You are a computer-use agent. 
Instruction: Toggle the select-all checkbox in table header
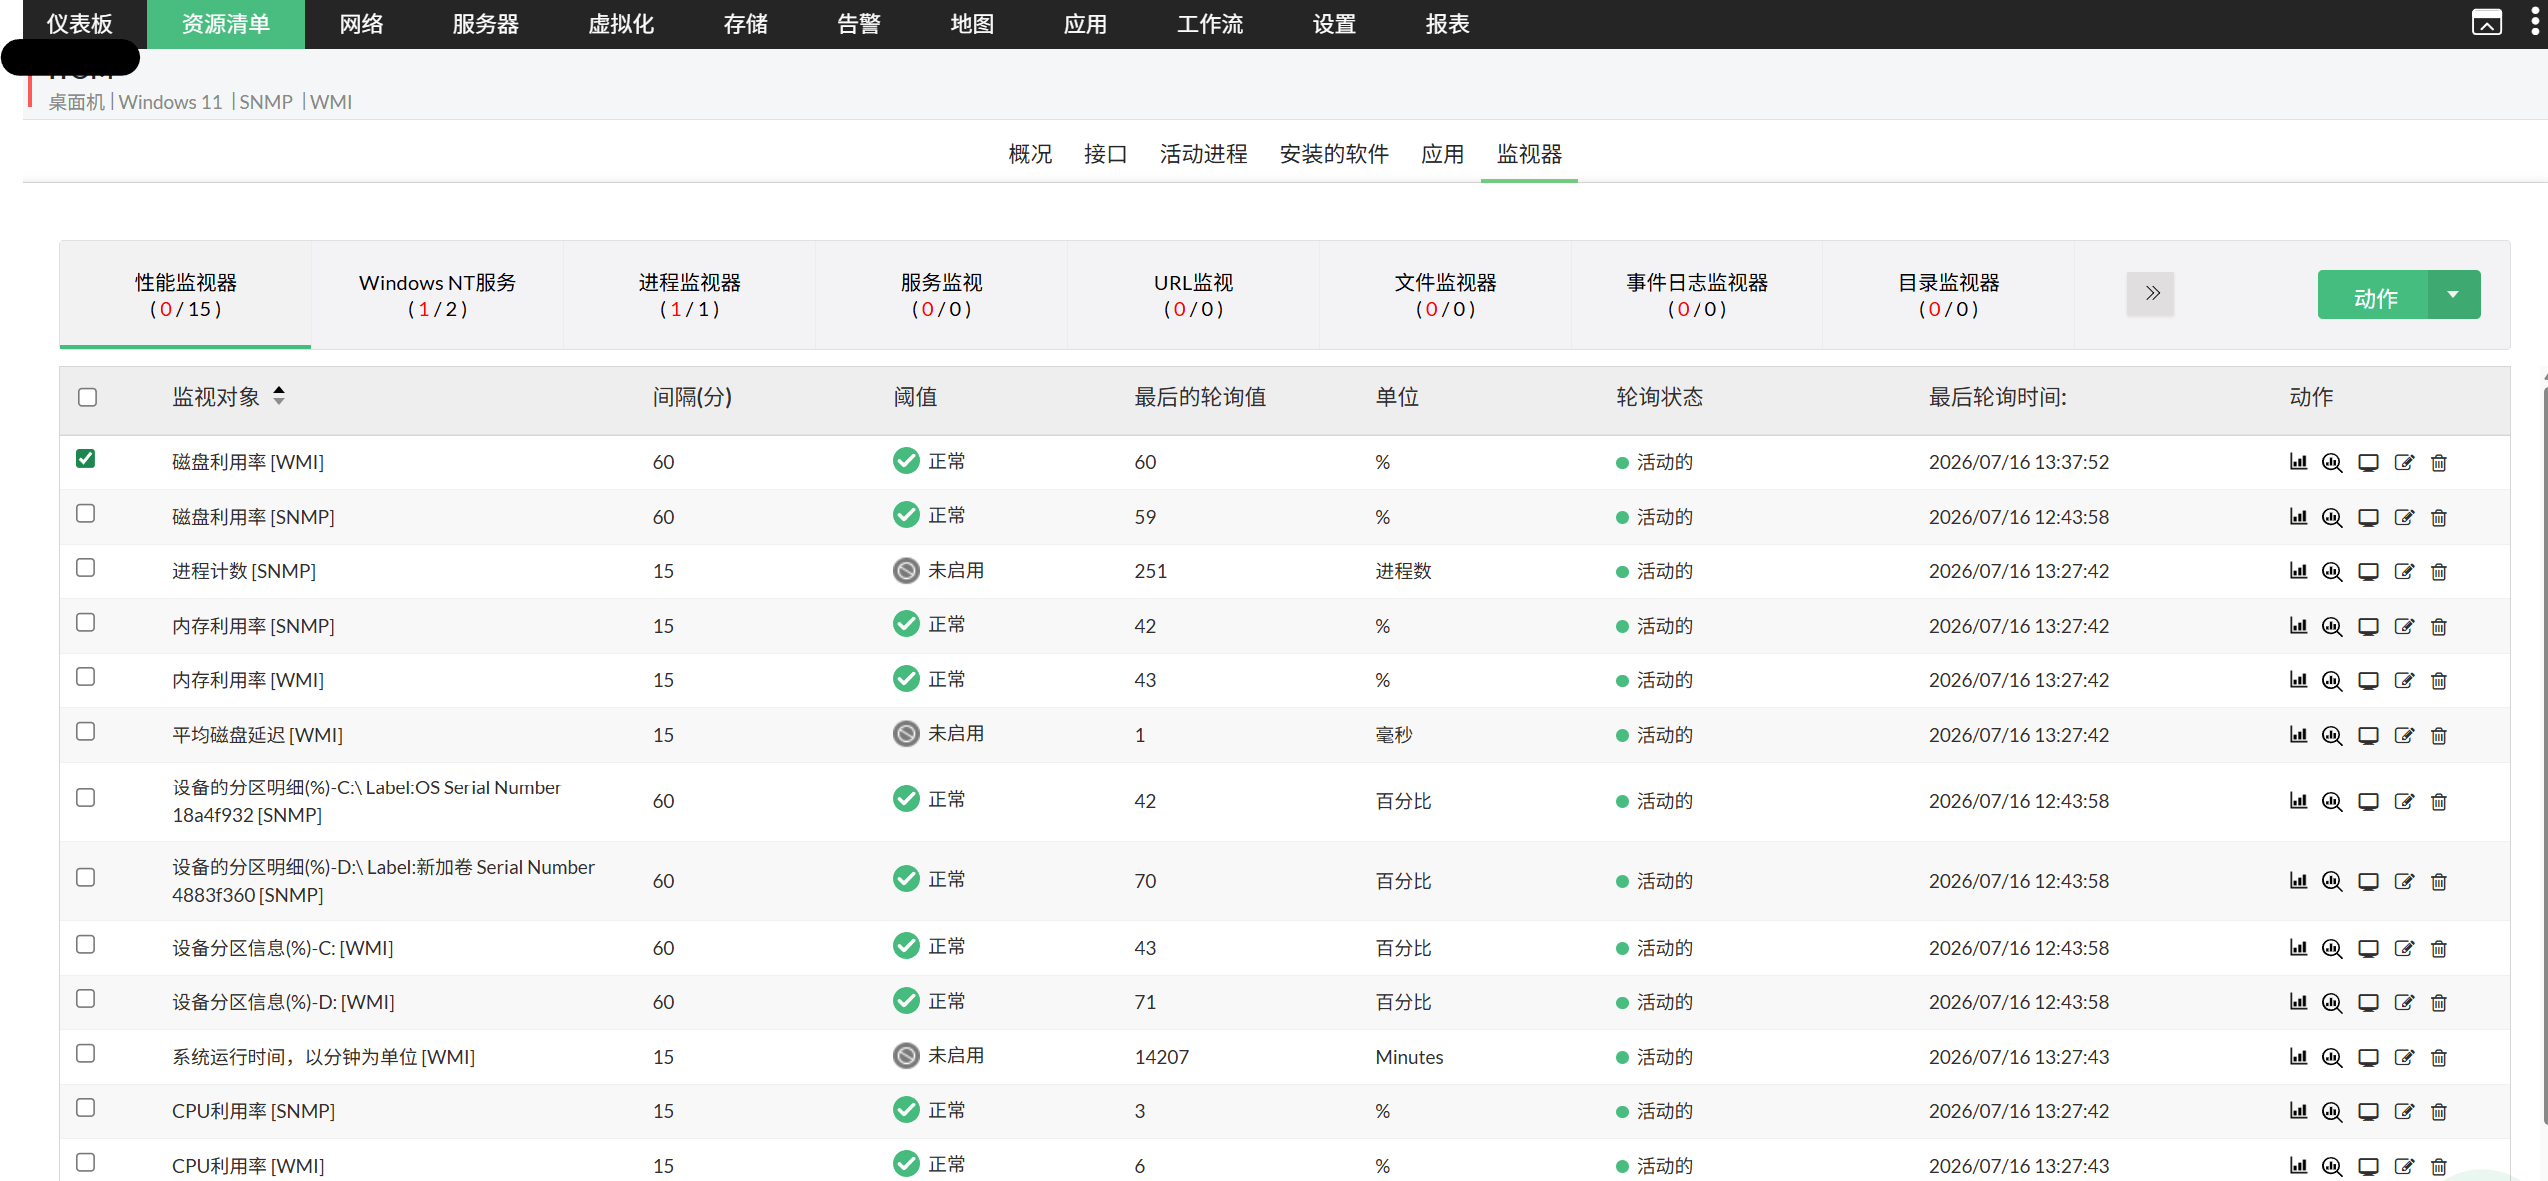[x=87, y=397]
